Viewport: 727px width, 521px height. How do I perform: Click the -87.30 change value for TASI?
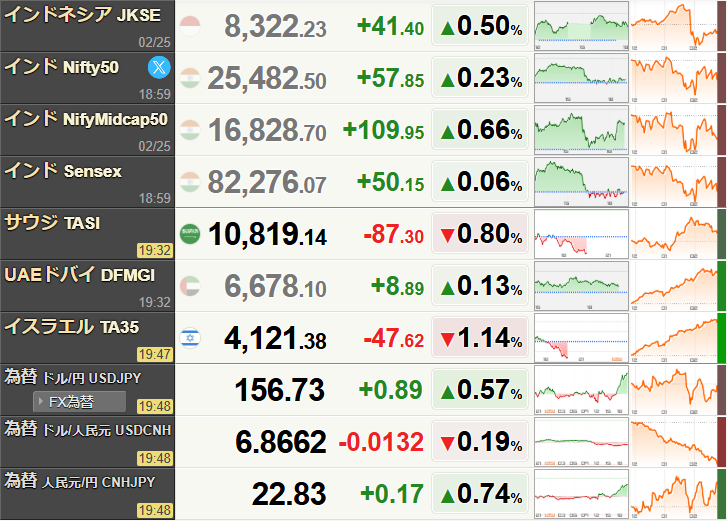394,234
